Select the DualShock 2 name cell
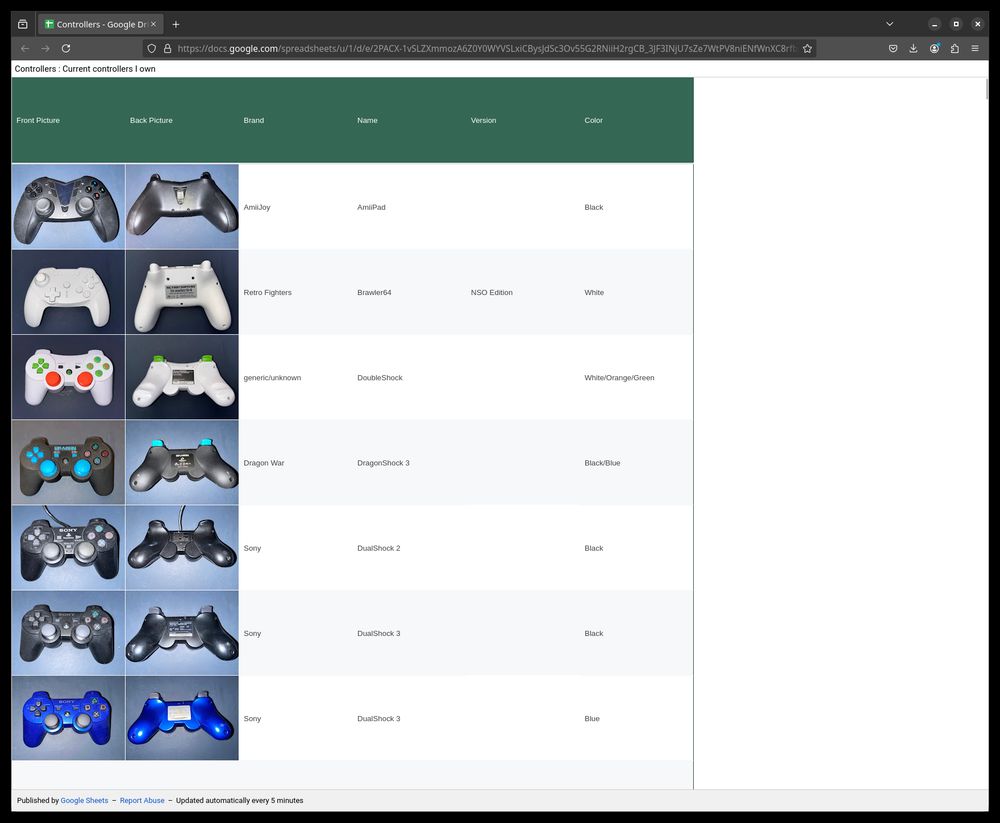The height and width of the screenshot is (823, 1000). [x=410, y=548]
